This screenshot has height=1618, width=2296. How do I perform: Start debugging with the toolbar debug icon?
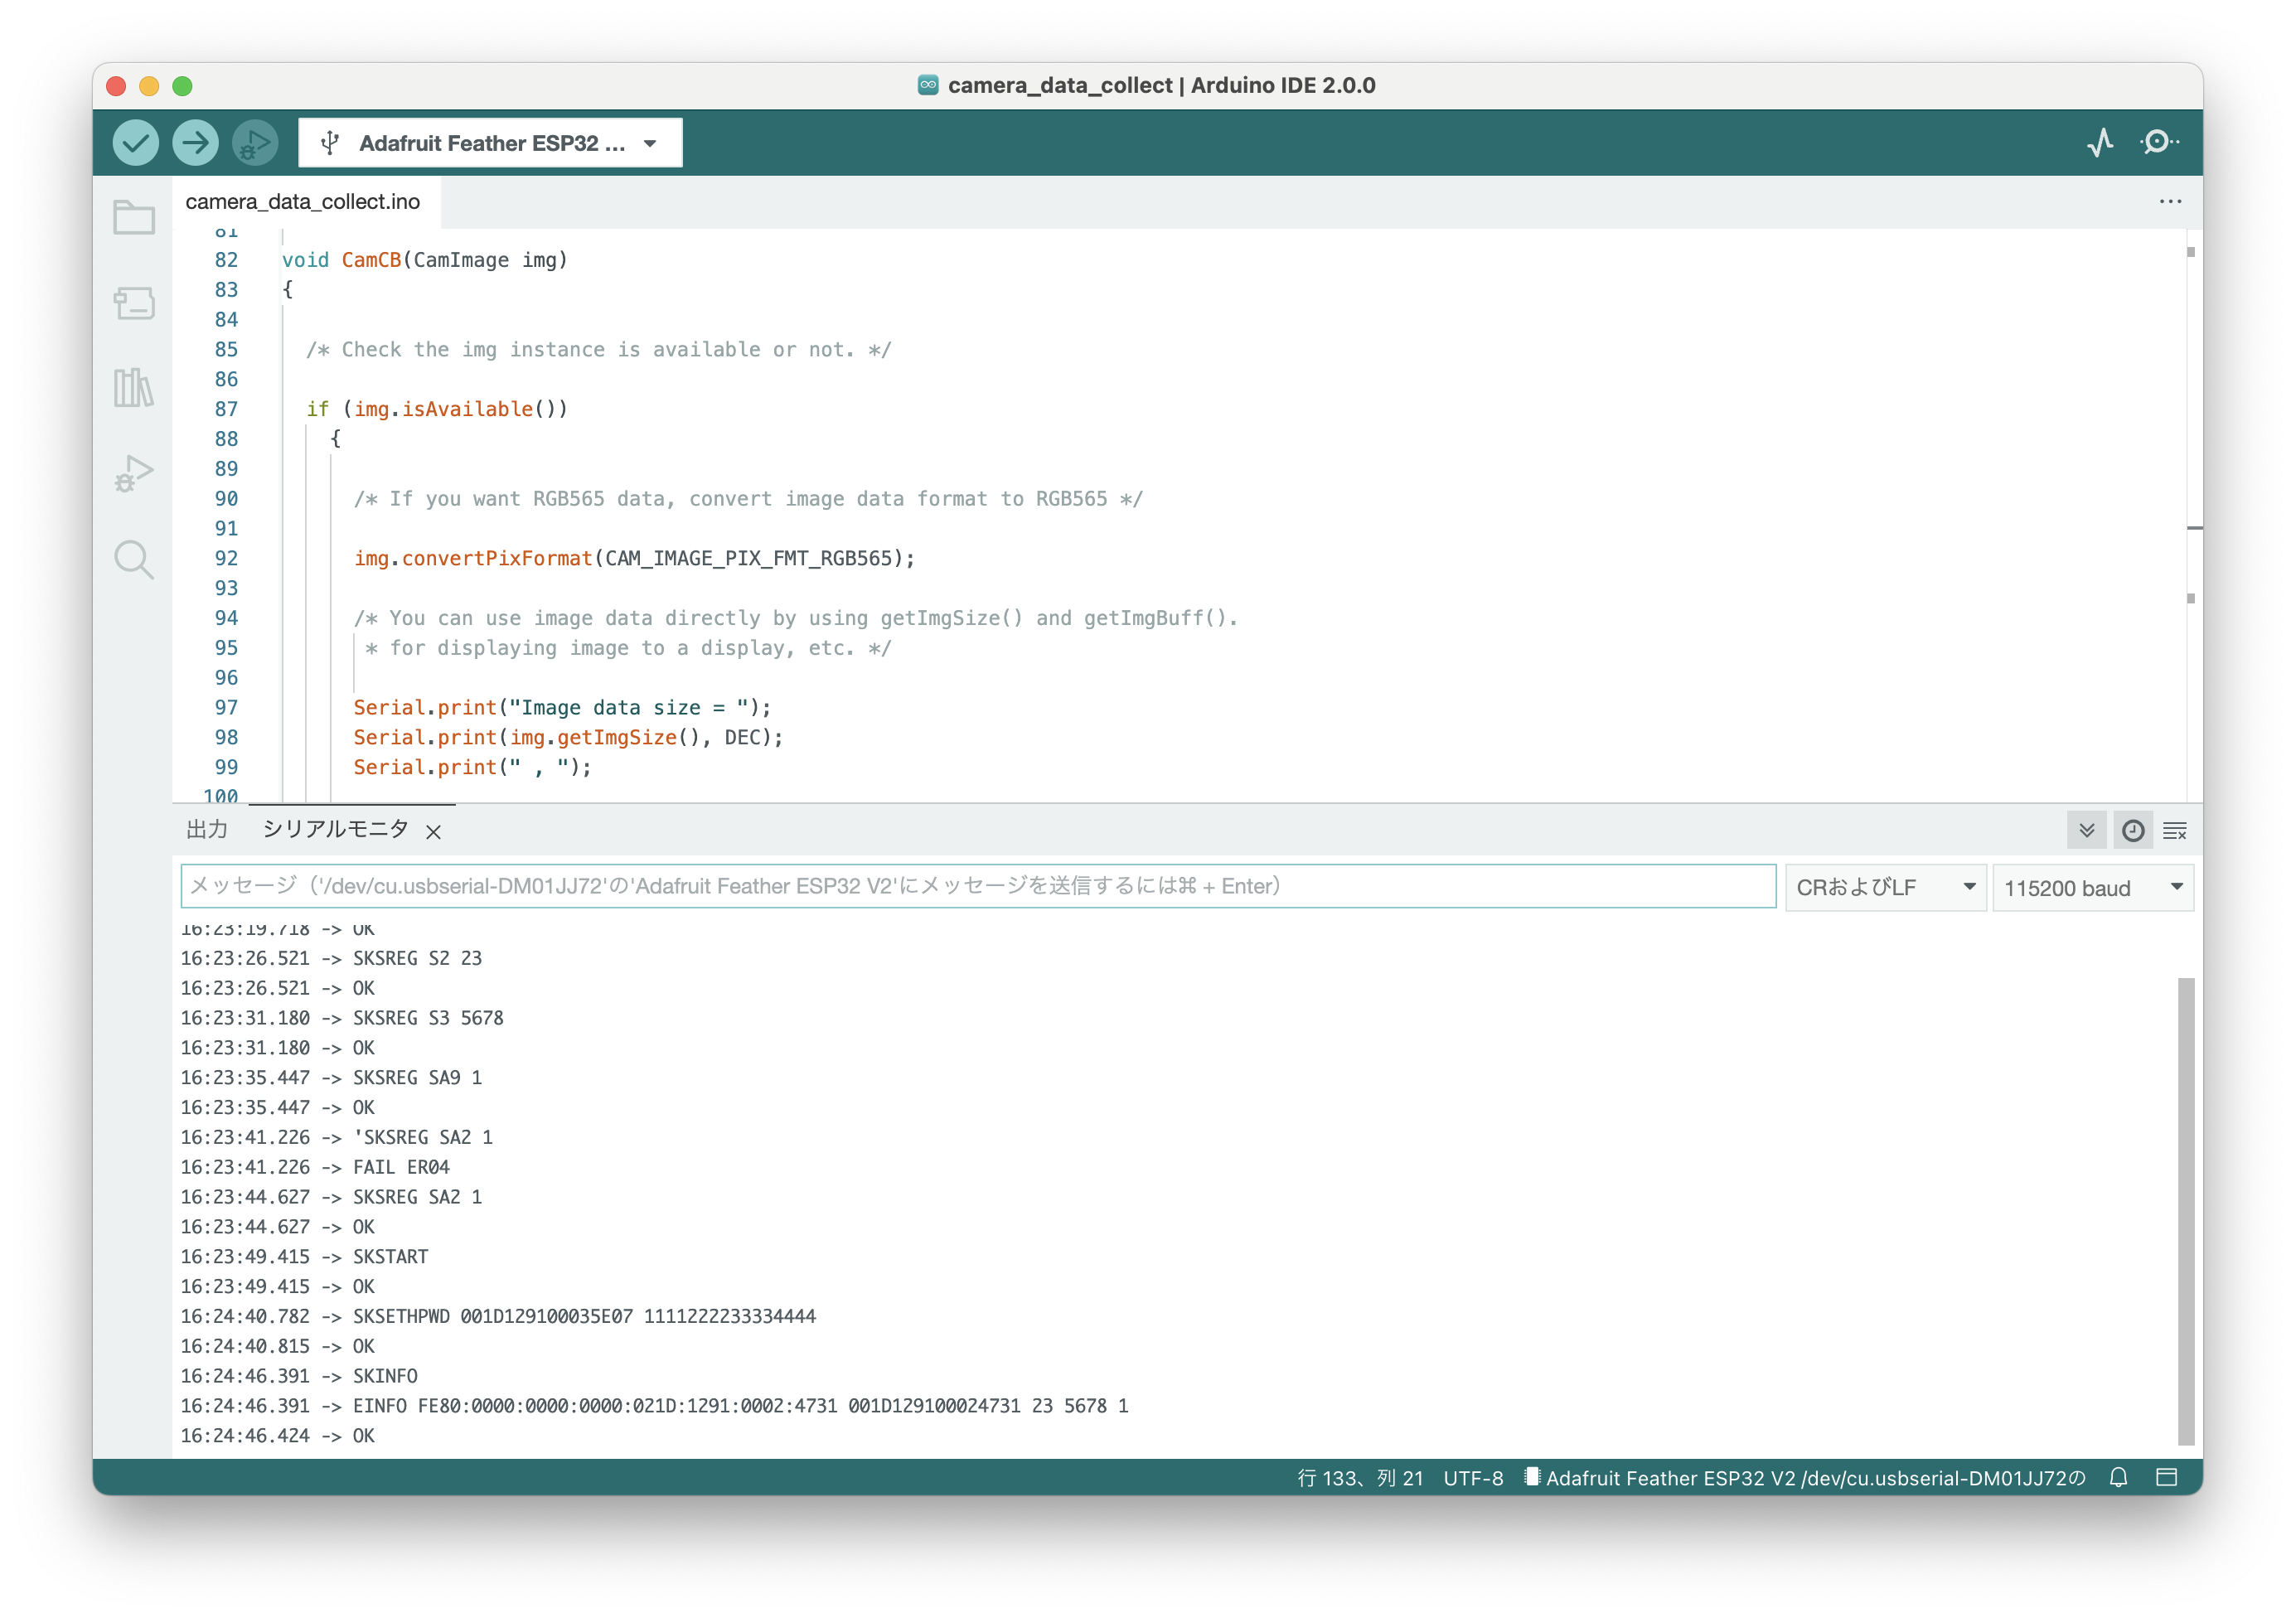click(255, 143)
